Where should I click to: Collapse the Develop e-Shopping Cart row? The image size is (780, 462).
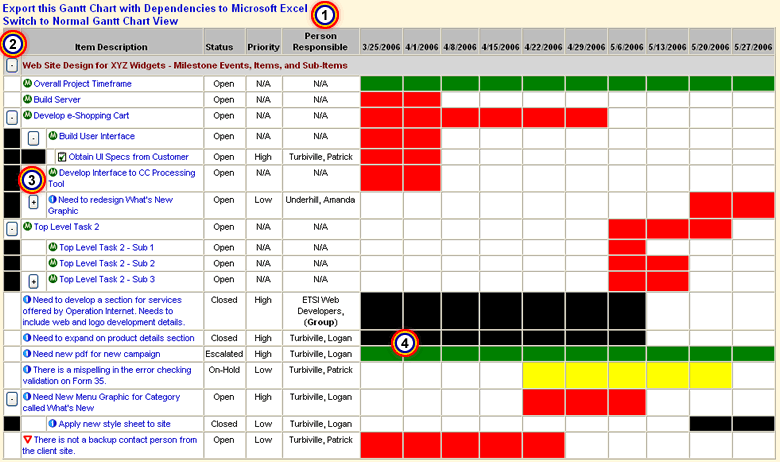point(12,117)
